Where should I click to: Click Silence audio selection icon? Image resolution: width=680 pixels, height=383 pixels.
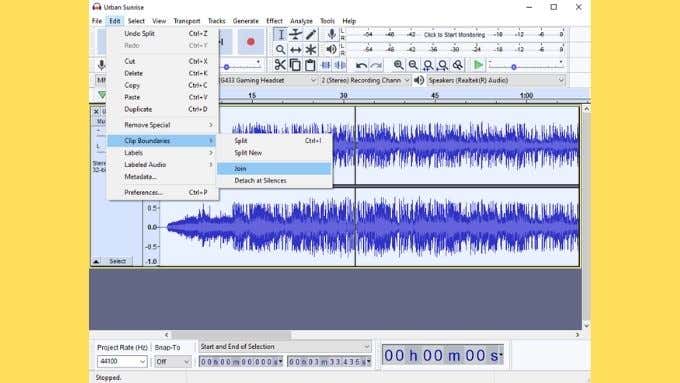(340, 65)
